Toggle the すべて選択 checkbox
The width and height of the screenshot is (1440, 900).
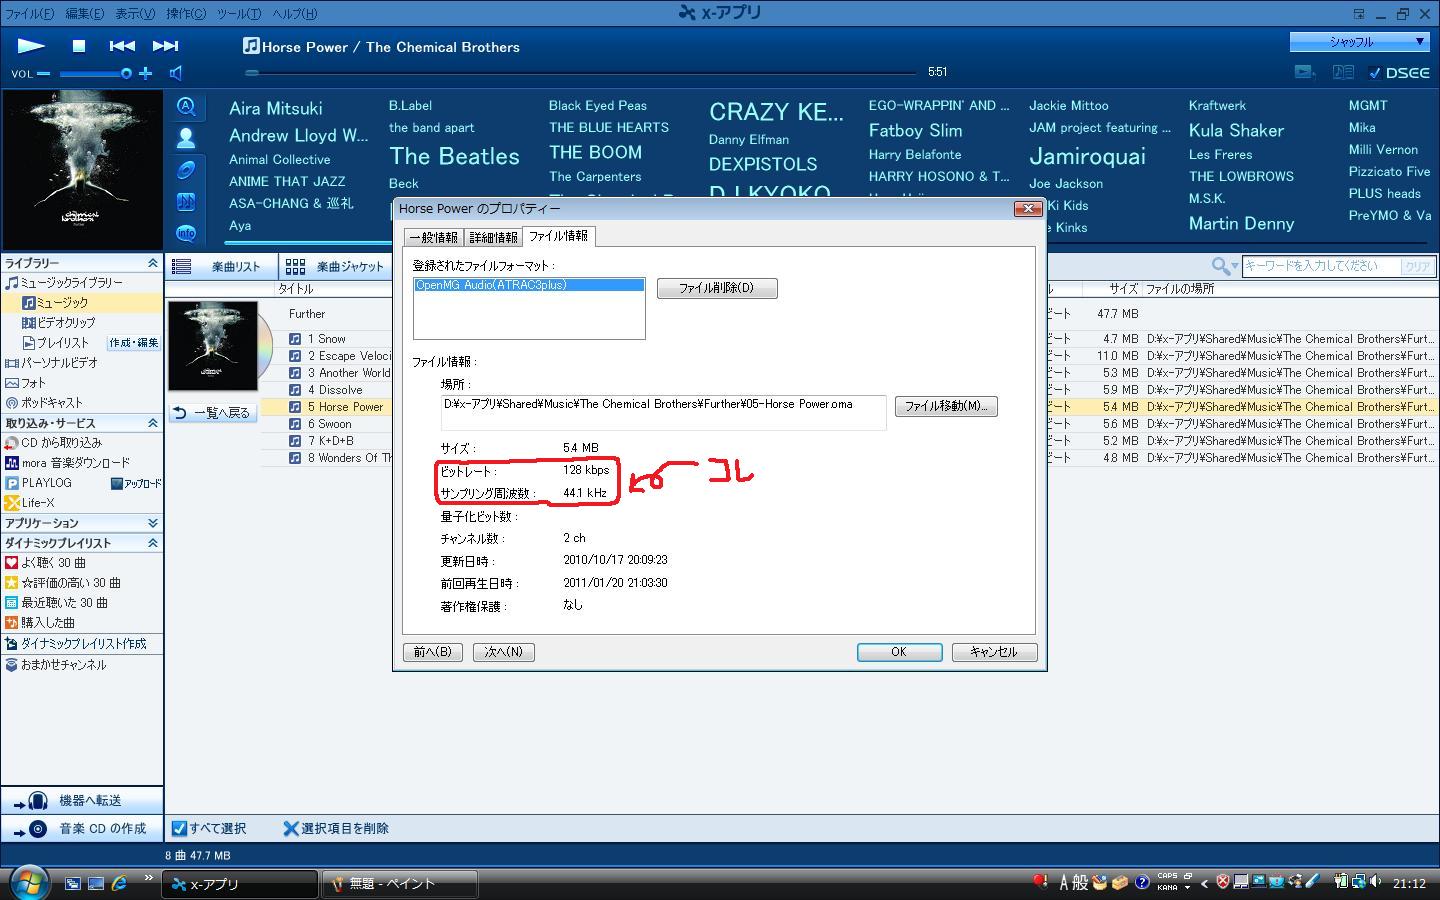(179, 828)
